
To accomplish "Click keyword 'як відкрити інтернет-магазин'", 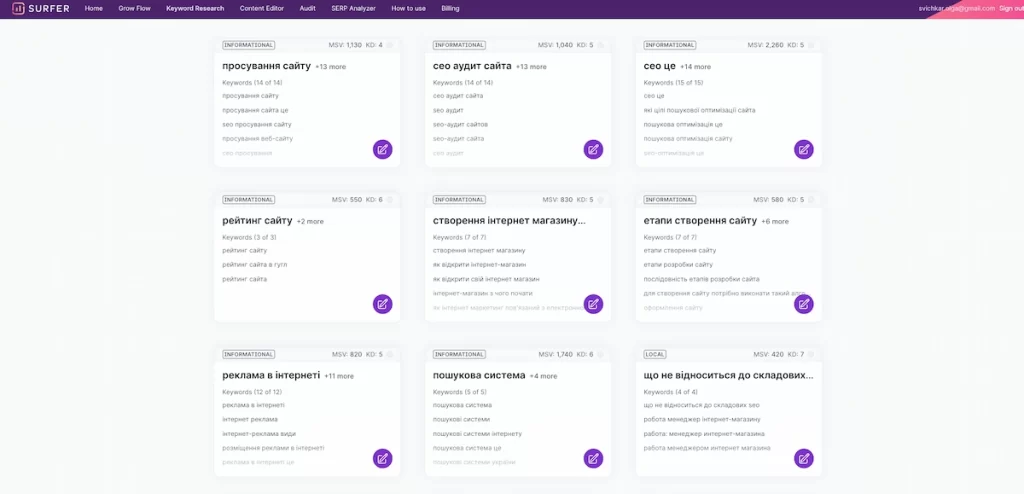I will click(x=479, y=265).
